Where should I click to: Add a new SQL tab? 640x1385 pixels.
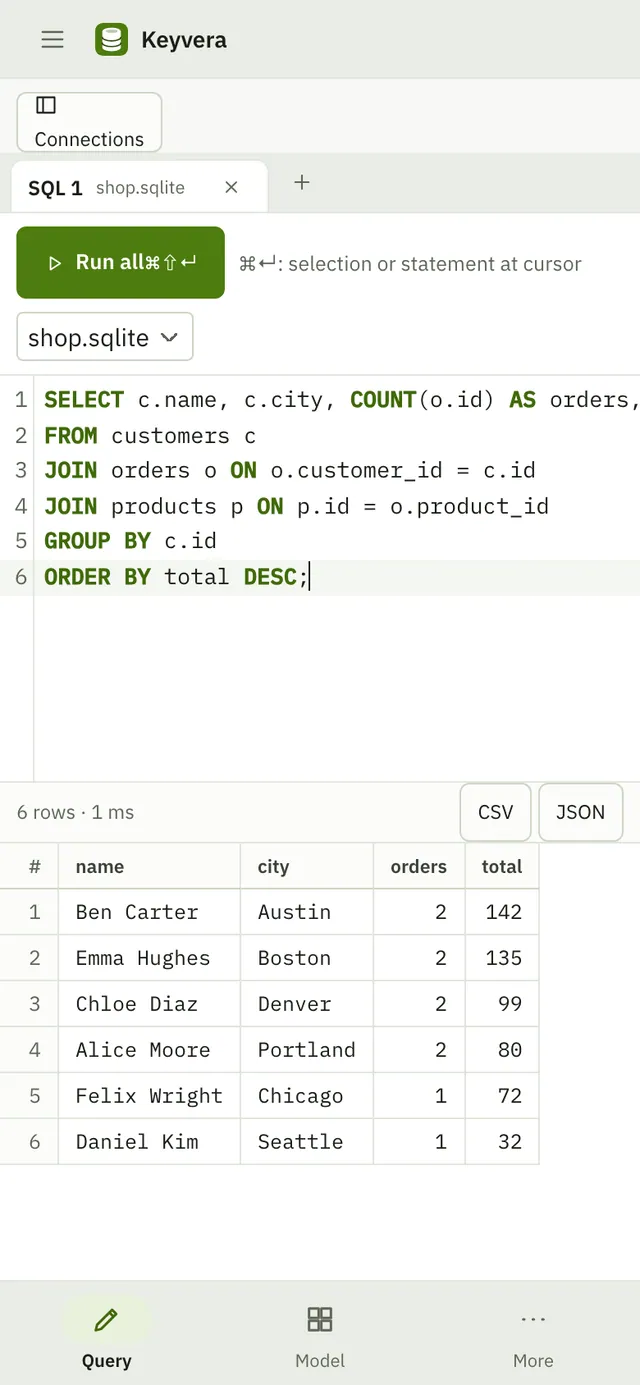click(x=302, y=182)
